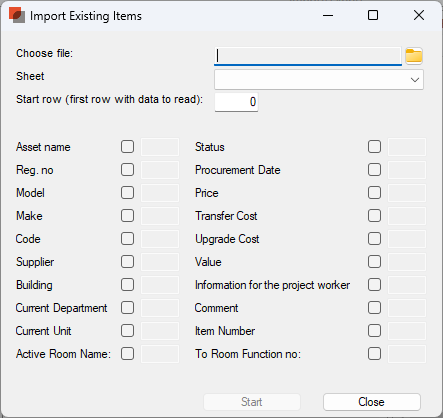The height and width of the screenshot is (418, 443).
Task: Focus the Choose file text field
Action: (308, 56)
